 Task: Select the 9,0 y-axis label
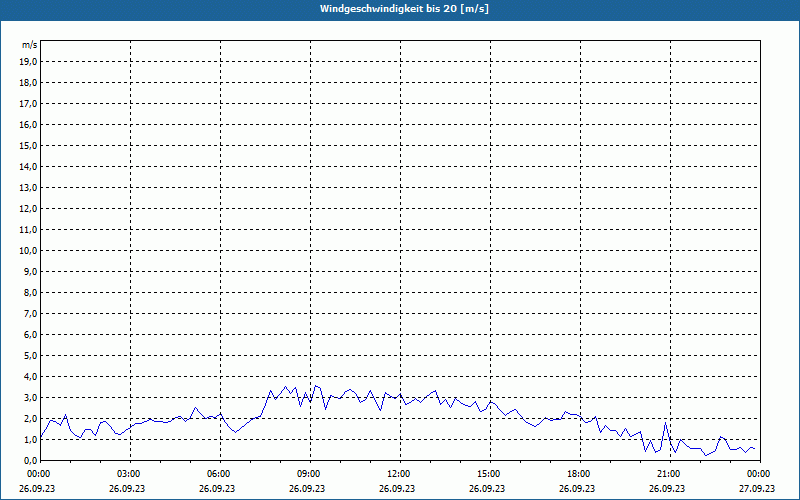[30, 271]
